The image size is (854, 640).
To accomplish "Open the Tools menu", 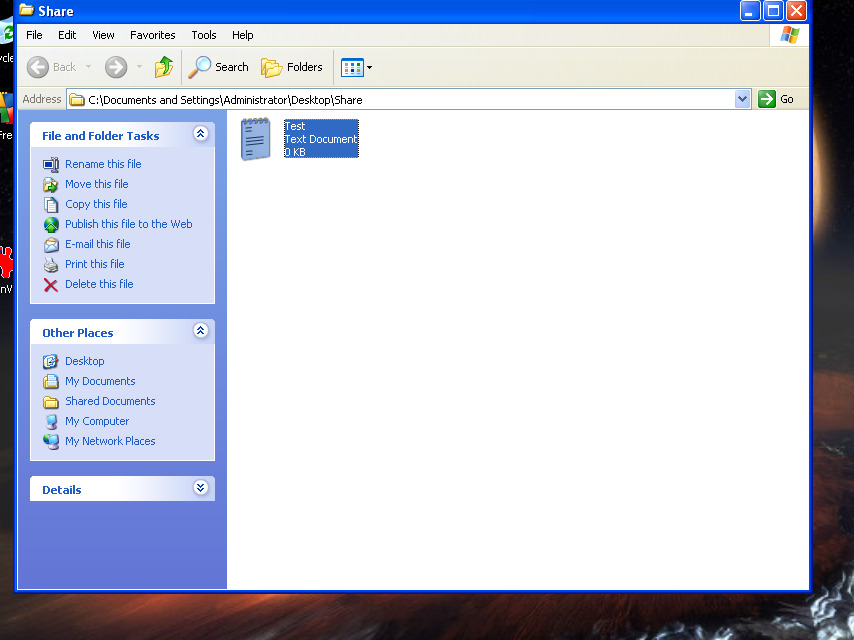I will [x=204, y=35].
